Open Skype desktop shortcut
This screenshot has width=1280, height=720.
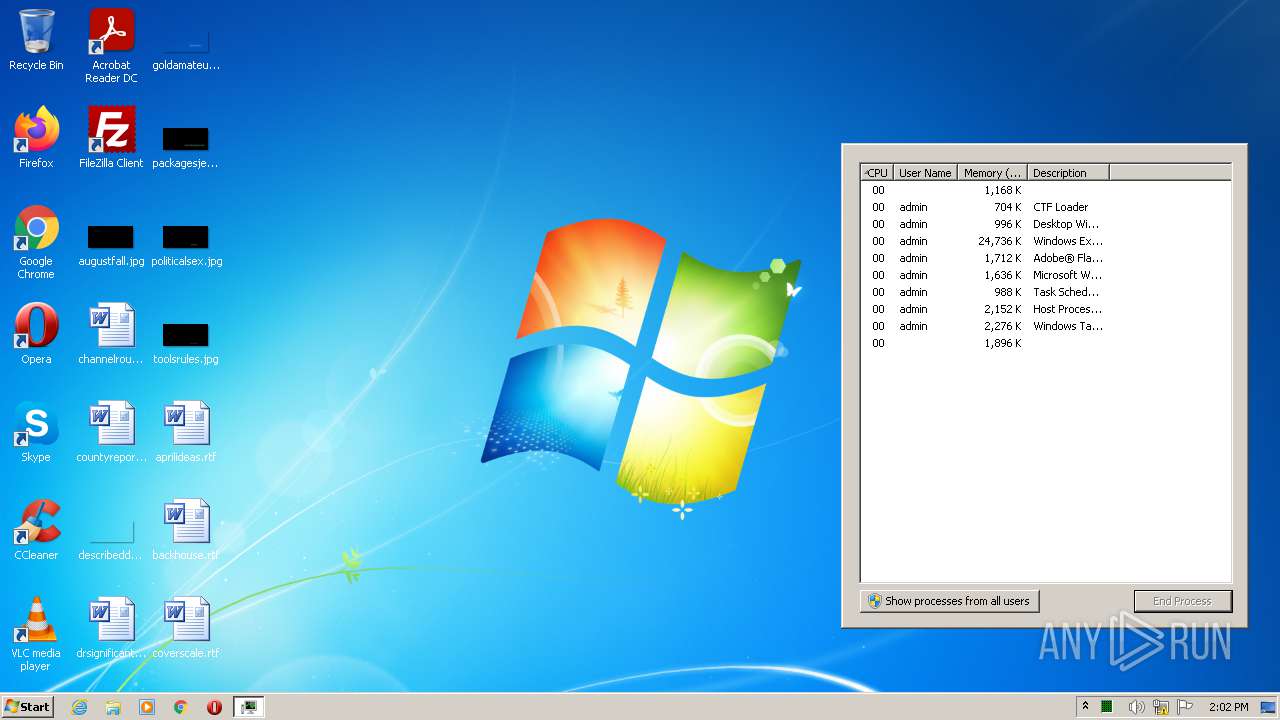point(36,432)
